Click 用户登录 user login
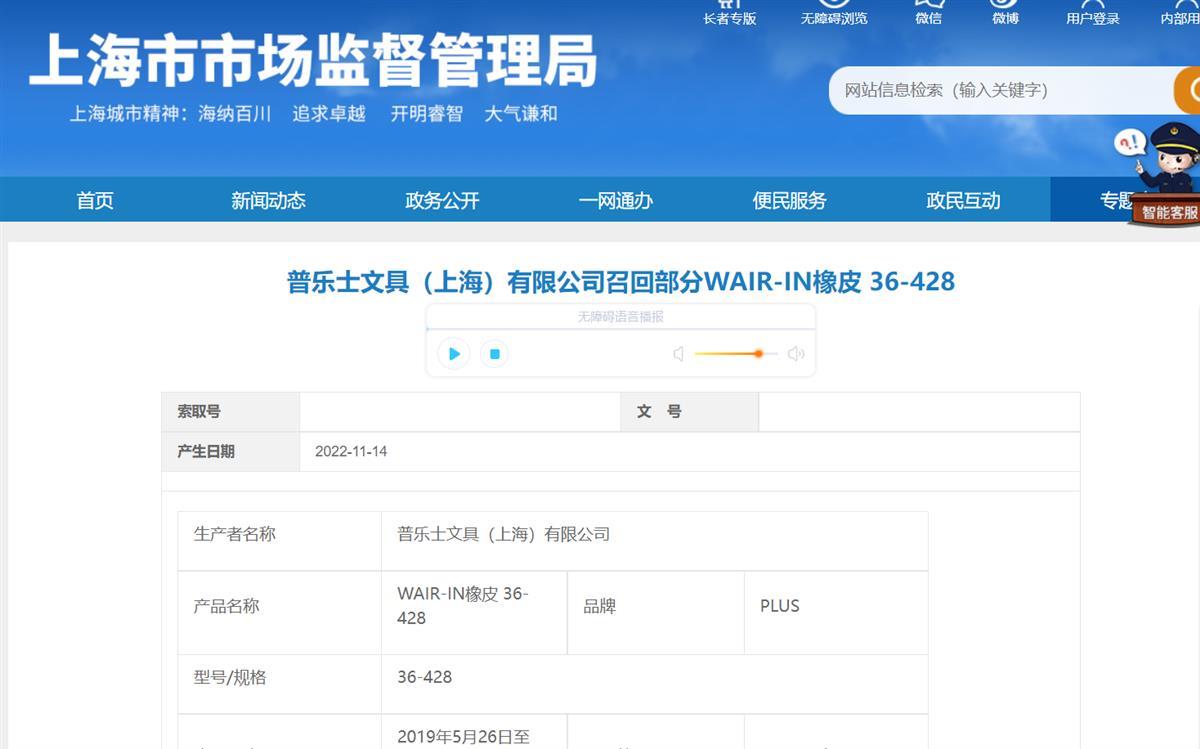This screenshot has height=749, width=1200. tap(1092, 13)
